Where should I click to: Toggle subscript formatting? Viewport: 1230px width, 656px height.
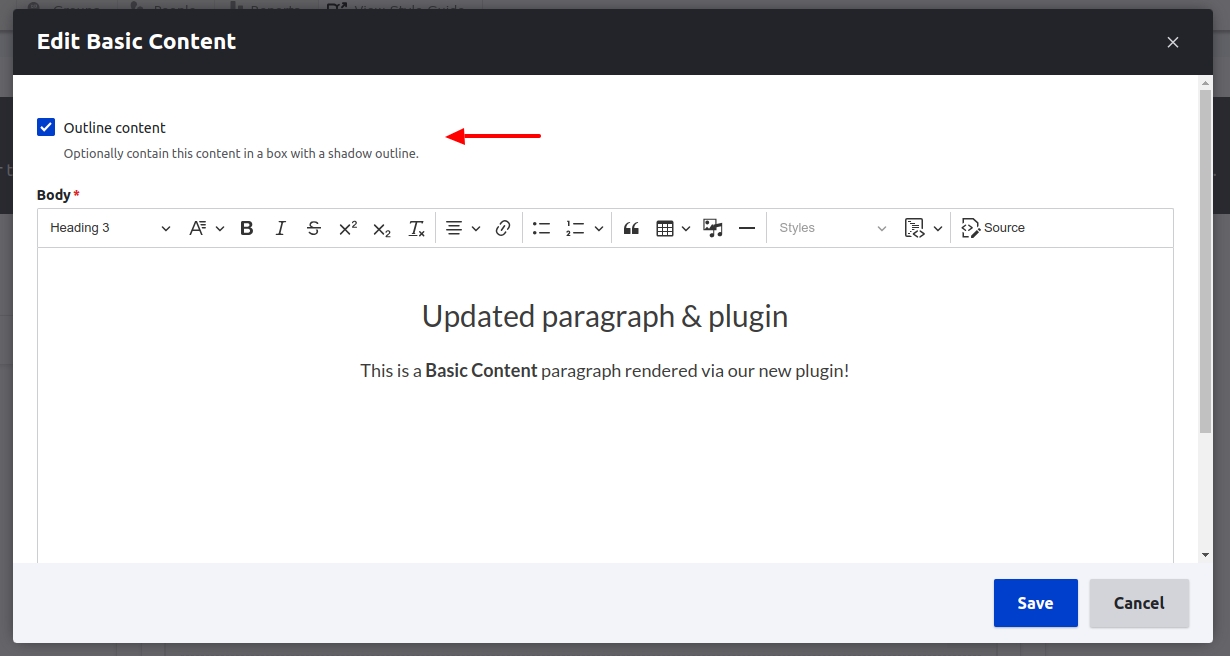[x=381, y=227]
